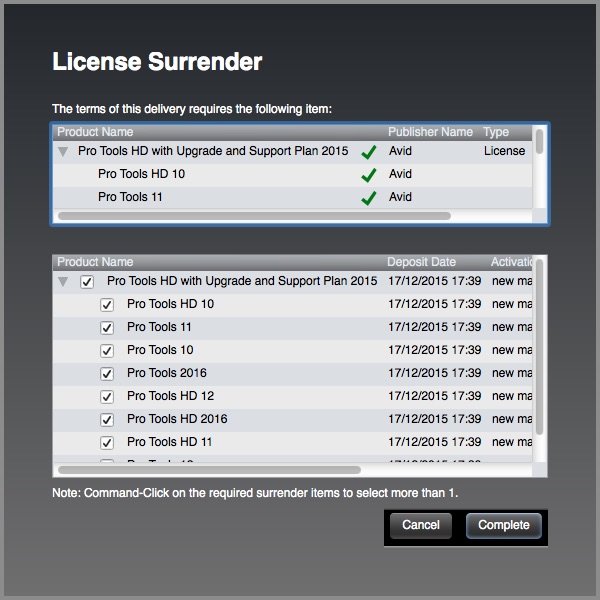Viewport: 600px width, 600px height.
Task: Collapse the Pro Tools HD plan in the lower table
Action: point(63,282)
